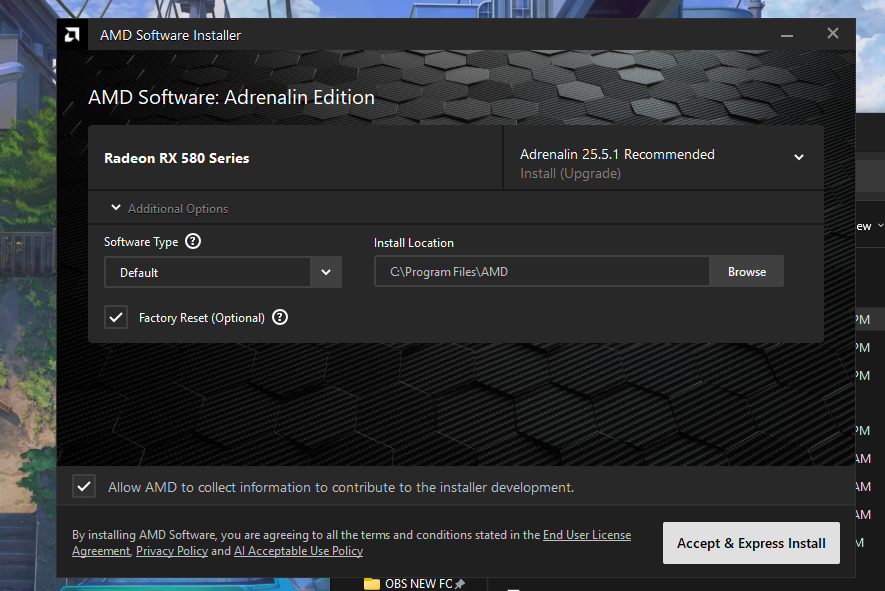
Task: Open the Software Type Default dropdown
Action: point(223,272)
